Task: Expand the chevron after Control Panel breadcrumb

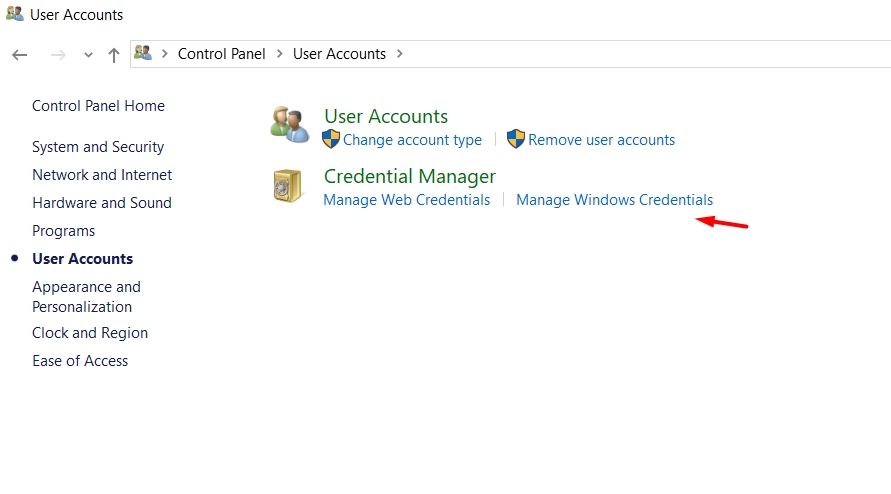Action: coord(280,53)
